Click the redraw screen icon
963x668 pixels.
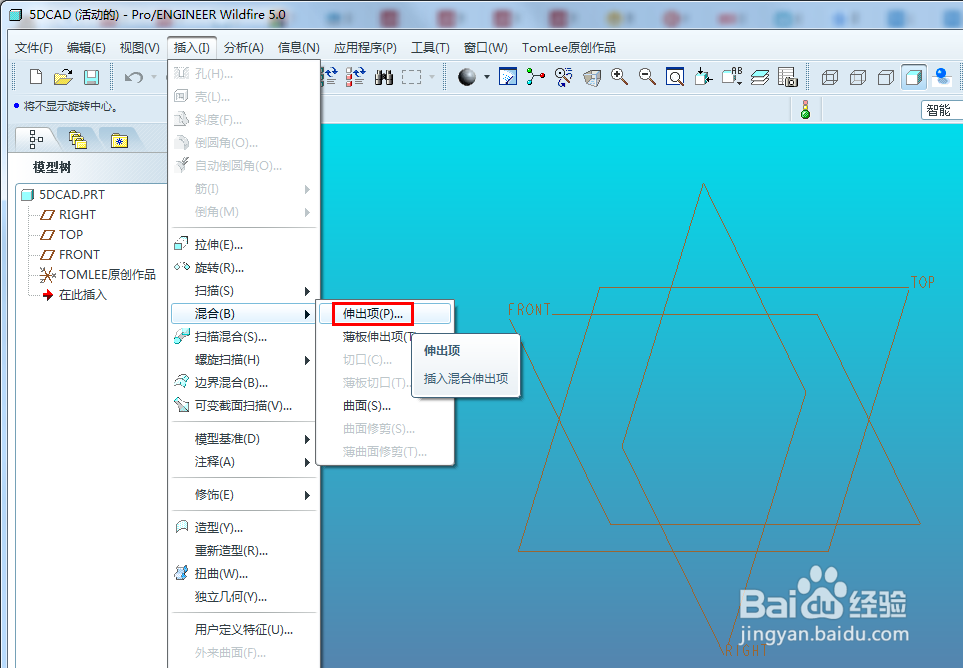[x=508, y=77]
